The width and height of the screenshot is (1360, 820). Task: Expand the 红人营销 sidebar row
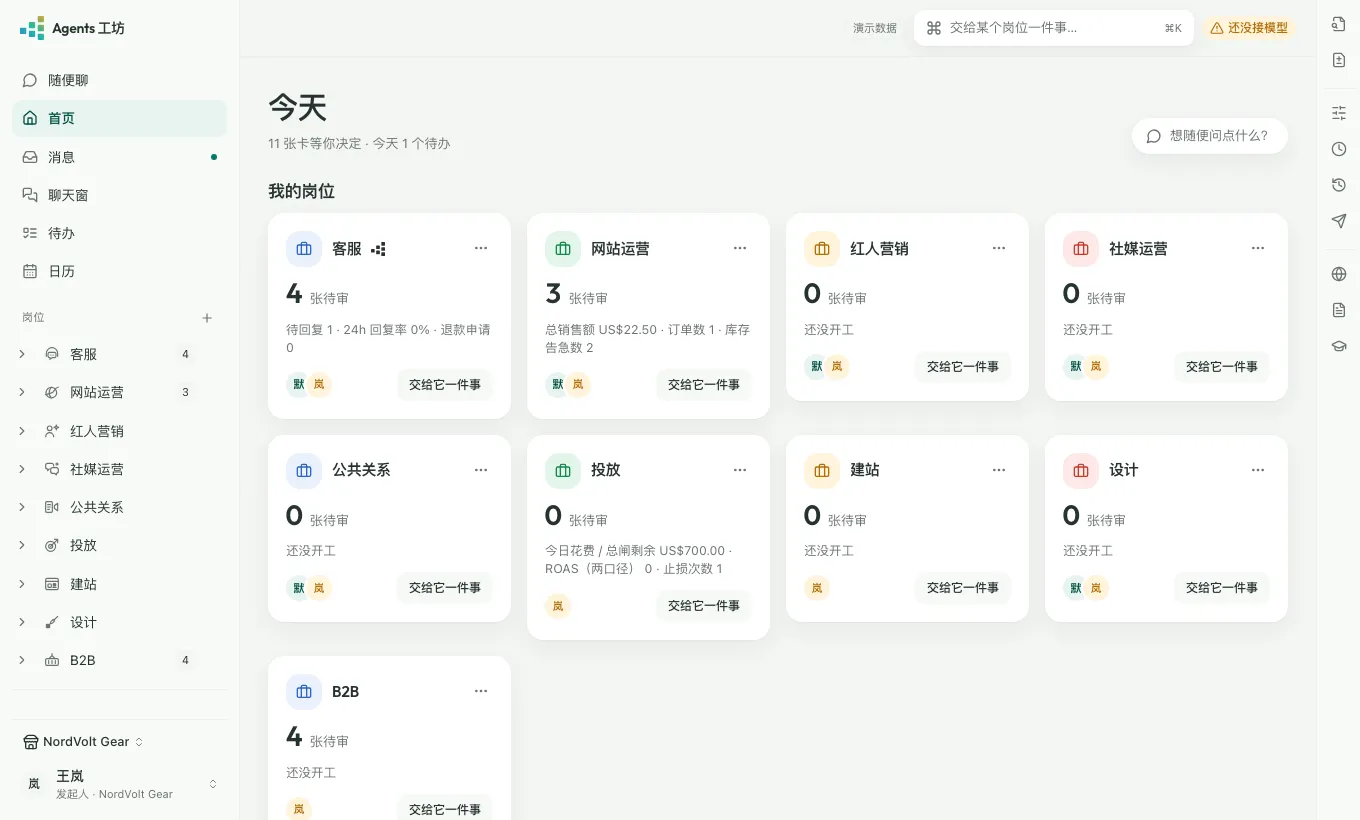coord(22,431)
